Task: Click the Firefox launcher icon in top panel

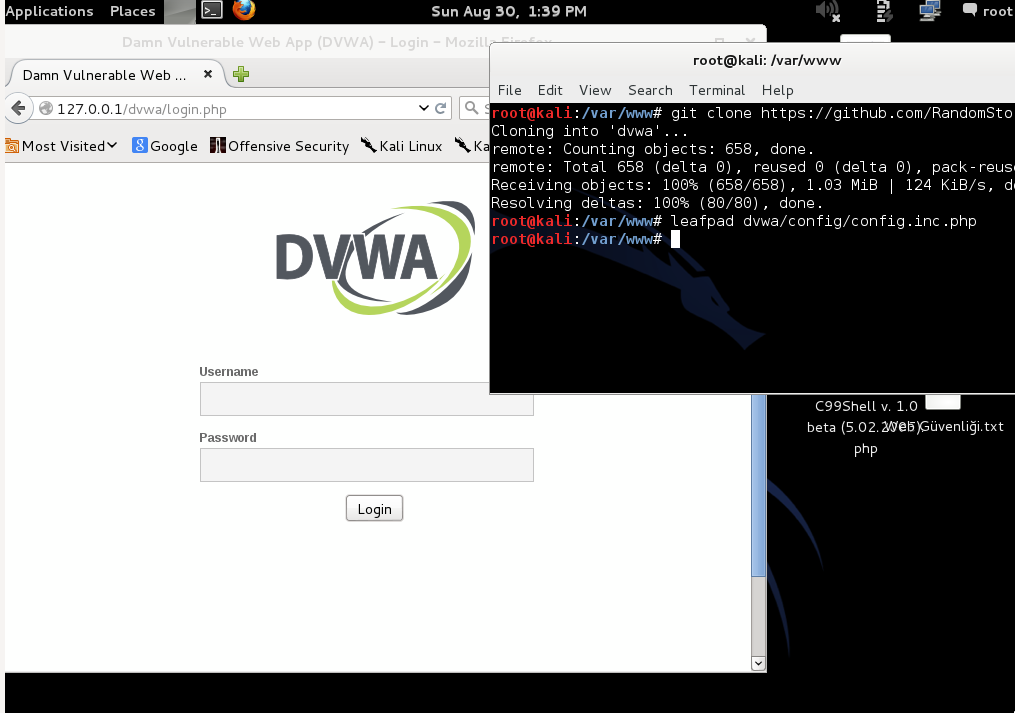Action: [x=244, y=11]
